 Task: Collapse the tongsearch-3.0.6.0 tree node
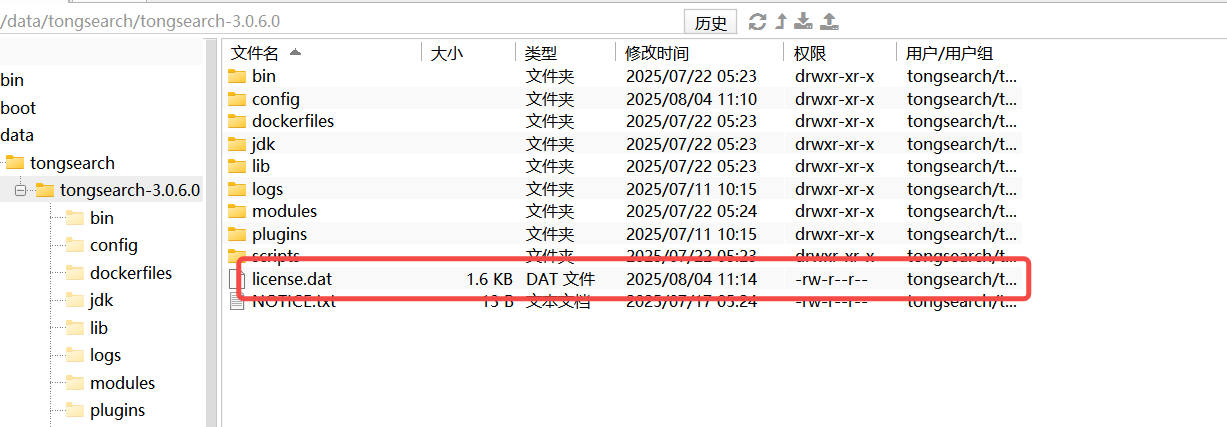[x=19, y=190]
